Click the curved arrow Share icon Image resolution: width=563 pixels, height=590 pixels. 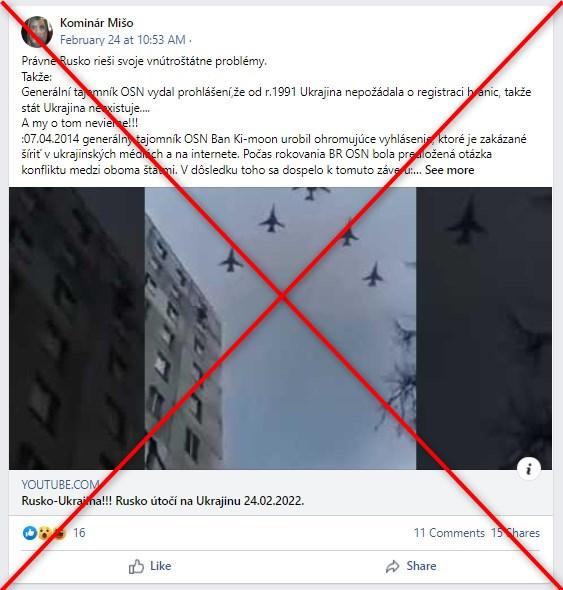click(x=393, y=566)
